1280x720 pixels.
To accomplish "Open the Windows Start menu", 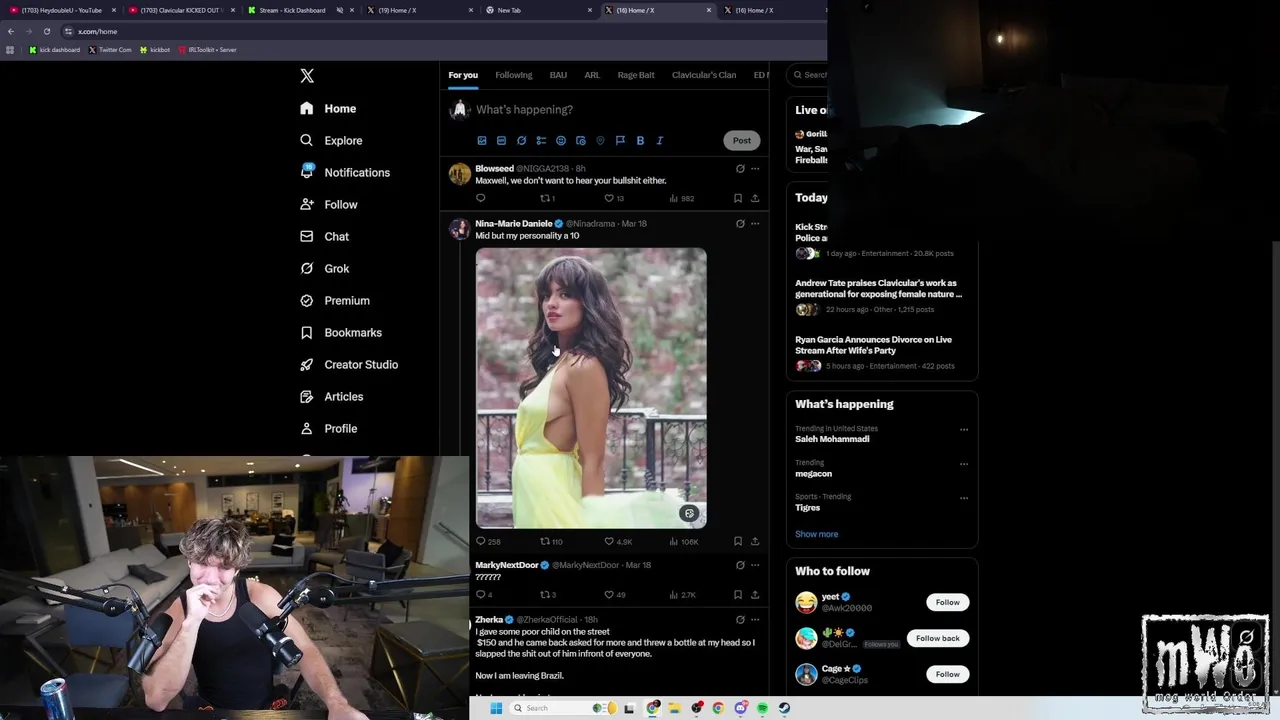I will pyautogui.click(x=495, y=708).
